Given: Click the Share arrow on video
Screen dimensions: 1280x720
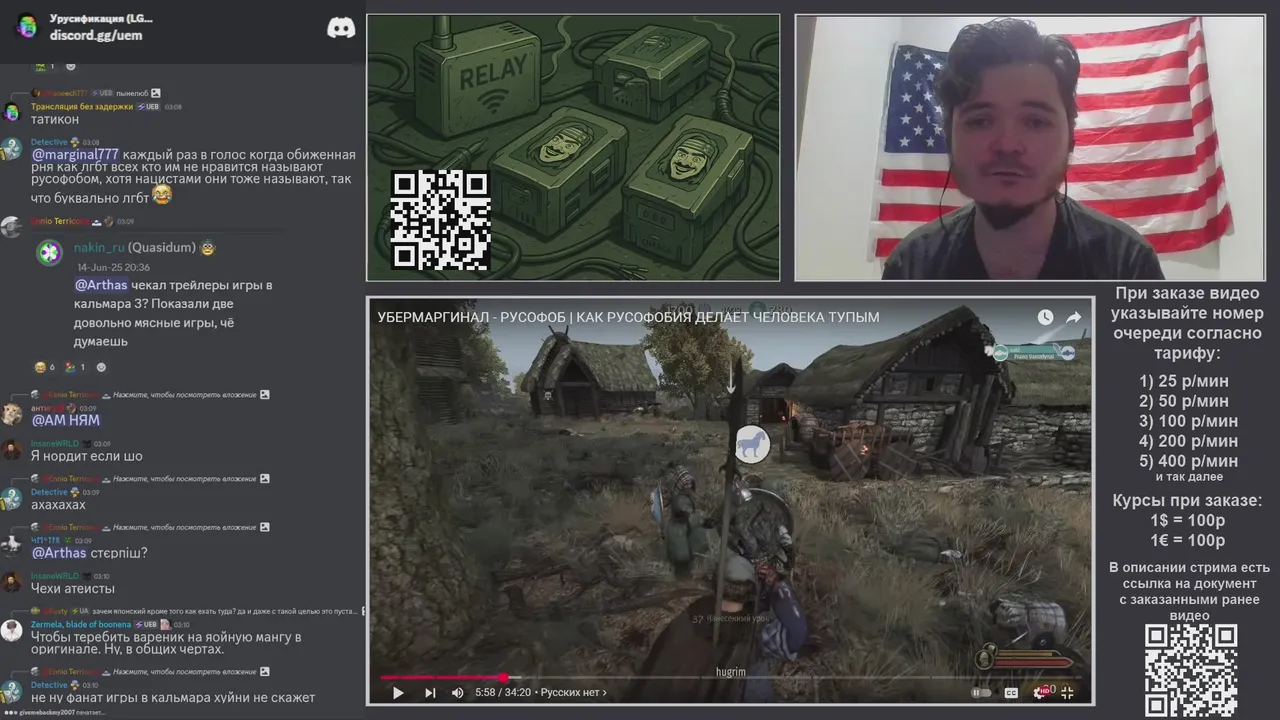Looking at the screenshot, I should [x=1073, y=317].
